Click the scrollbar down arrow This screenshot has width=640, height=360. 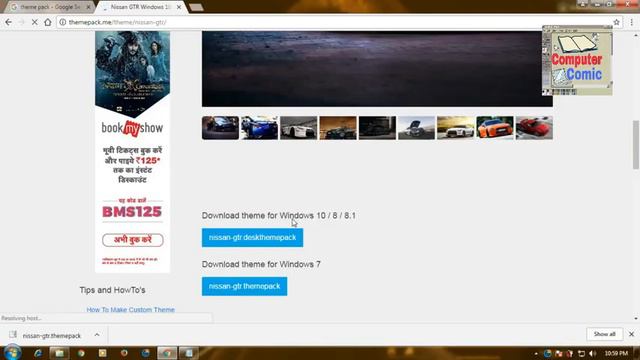[x=636, y=319]
